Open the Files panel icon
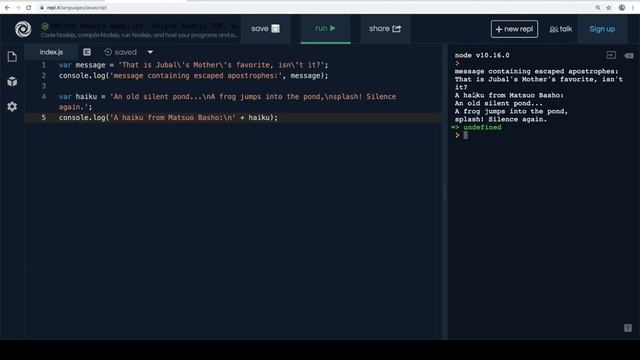 (x=12, y=56)
